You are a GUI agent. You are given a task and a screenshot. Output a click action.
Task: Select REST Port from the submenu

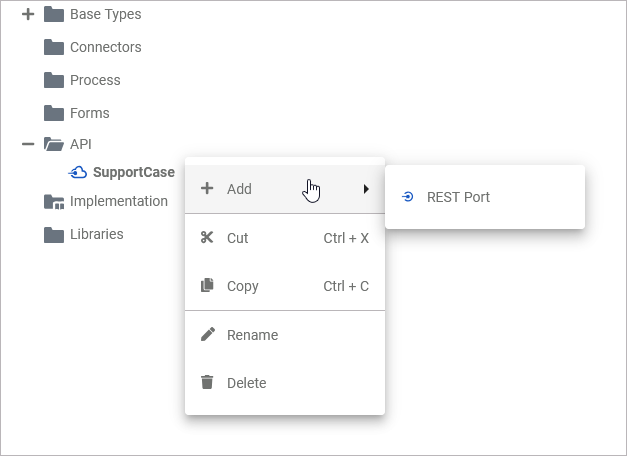pyautogui.click(x=458, y=197)
